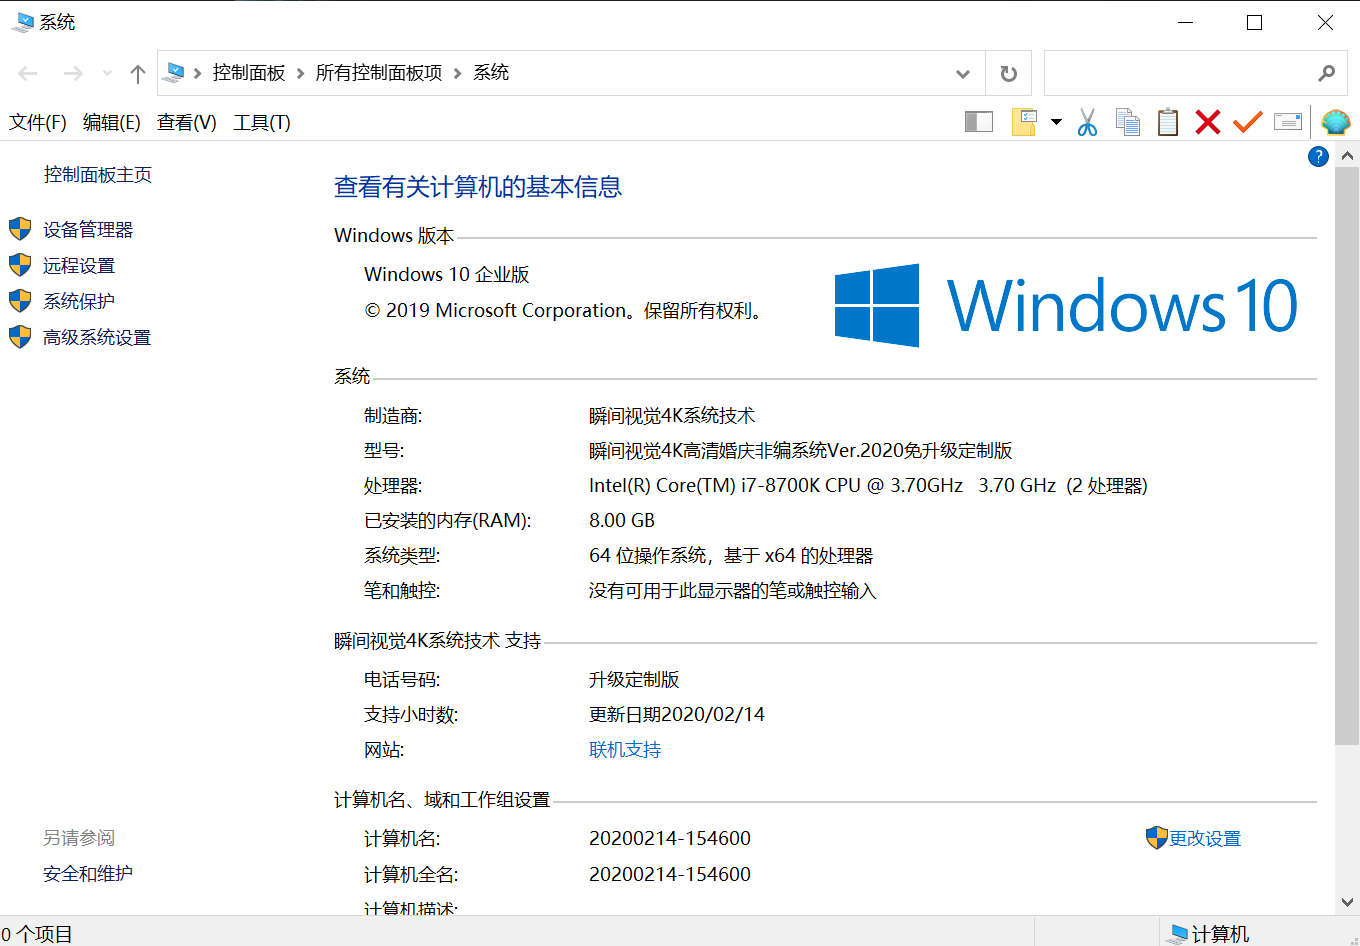Viewport: 1360px width, 946px height.
Task: Click the Back navigation arrow
Action: pos(28,73)
